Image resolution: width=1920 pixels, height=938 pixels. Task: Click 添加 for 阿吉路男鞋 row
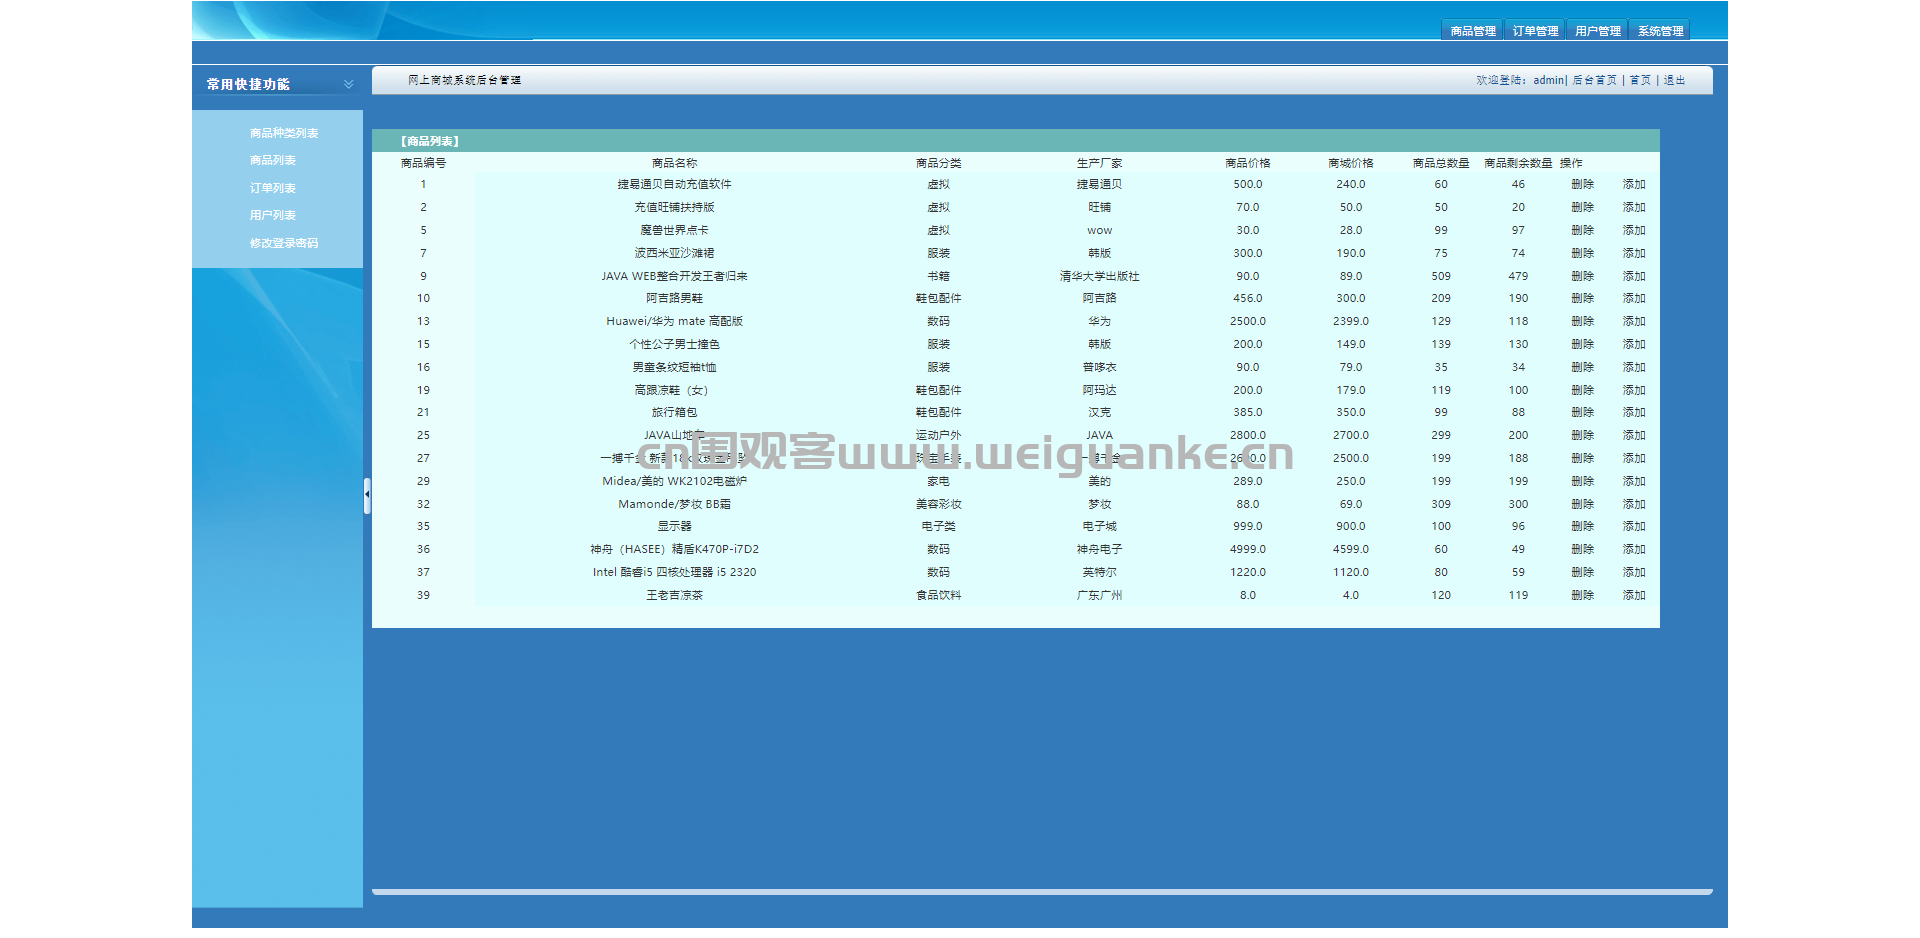coord(1634,298)
